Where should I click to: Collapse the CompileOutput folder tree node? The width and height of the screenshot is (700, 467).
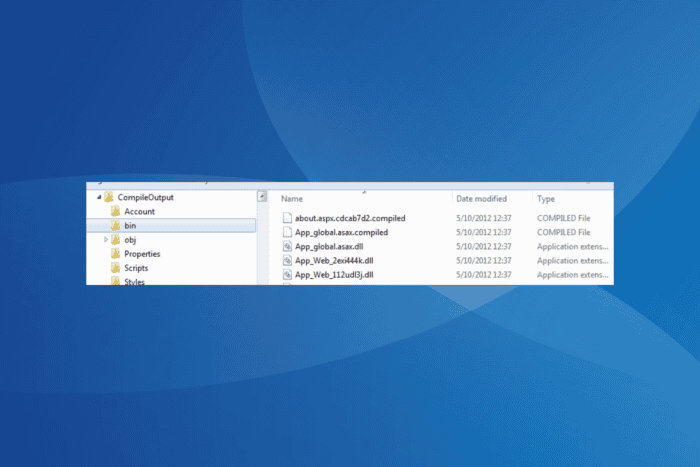coord(99,197)
